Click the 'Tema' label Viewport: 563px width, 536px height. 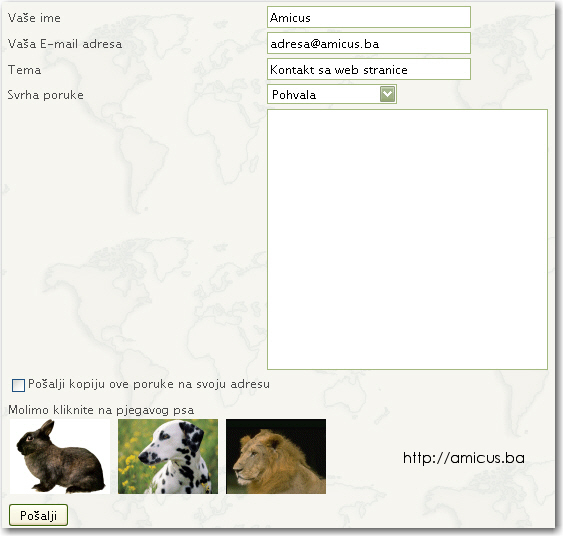(24, 70)
